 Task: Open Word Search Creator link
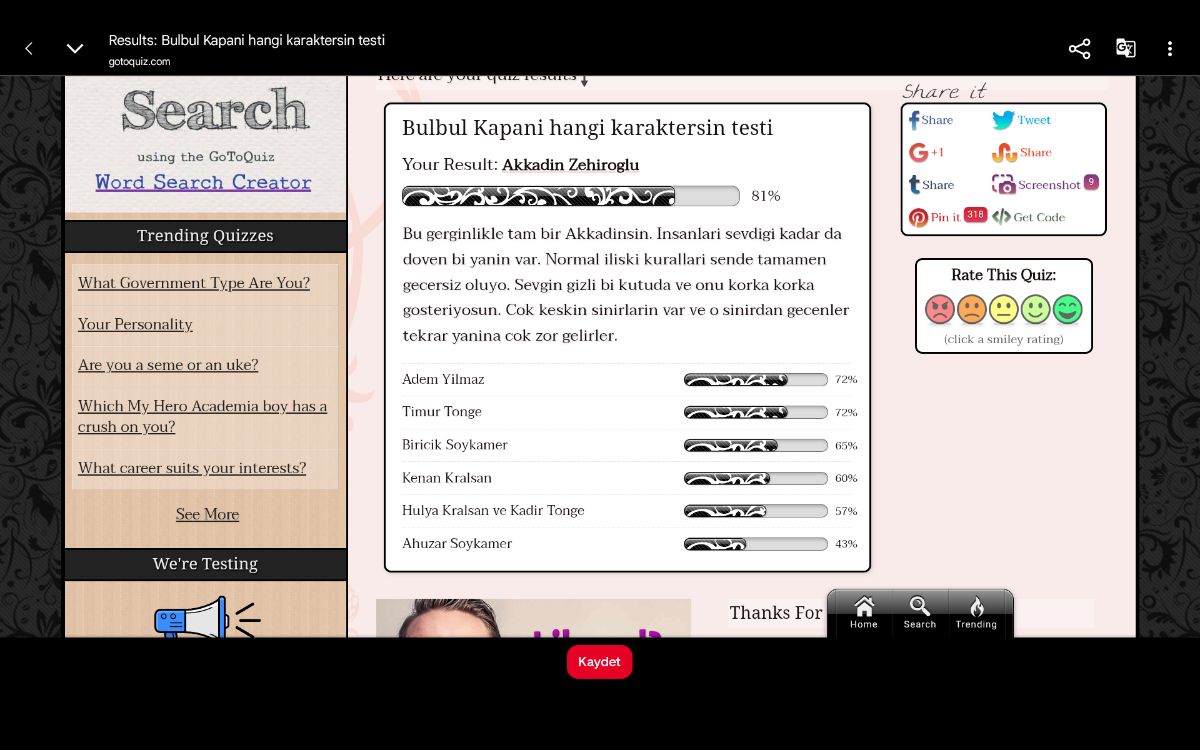click(203, 182)
